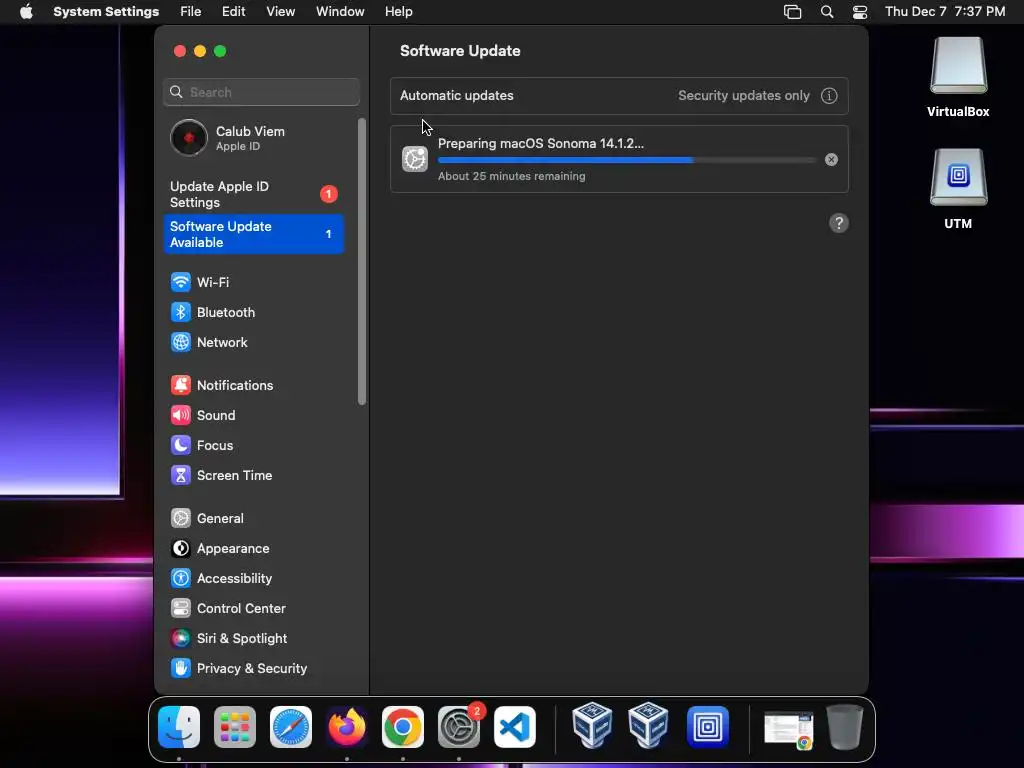Open Launchpad from the Dock

coord(235,727)
